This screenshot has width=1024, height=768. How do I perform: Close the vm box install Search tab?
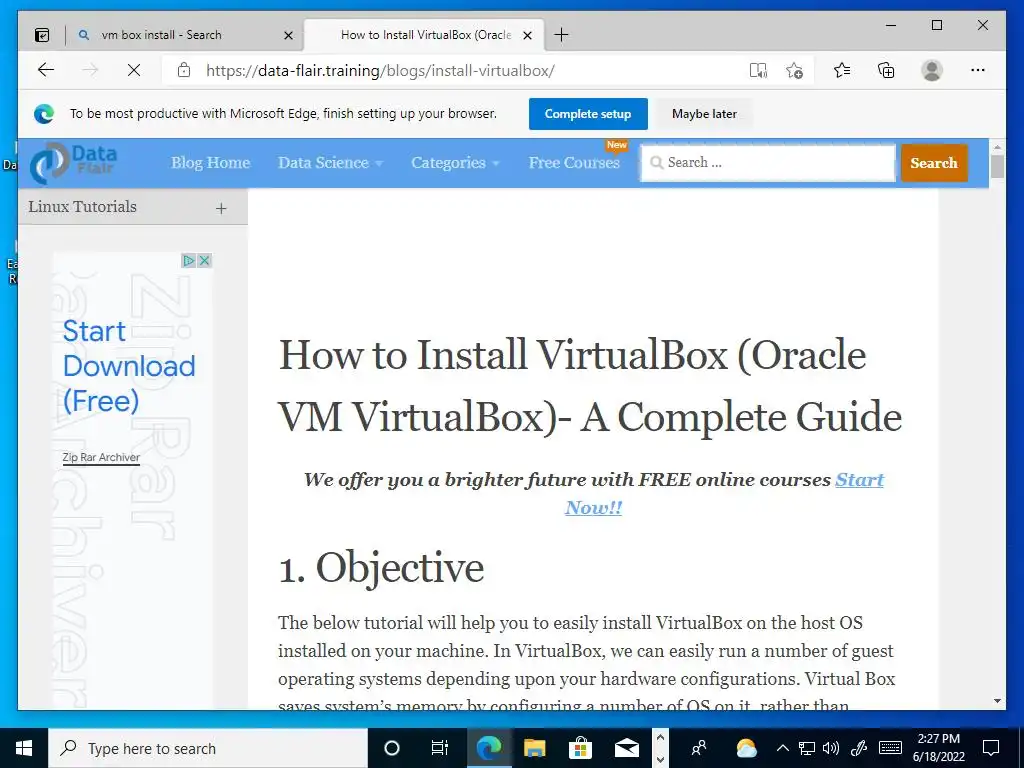click(x=288, y=35)
